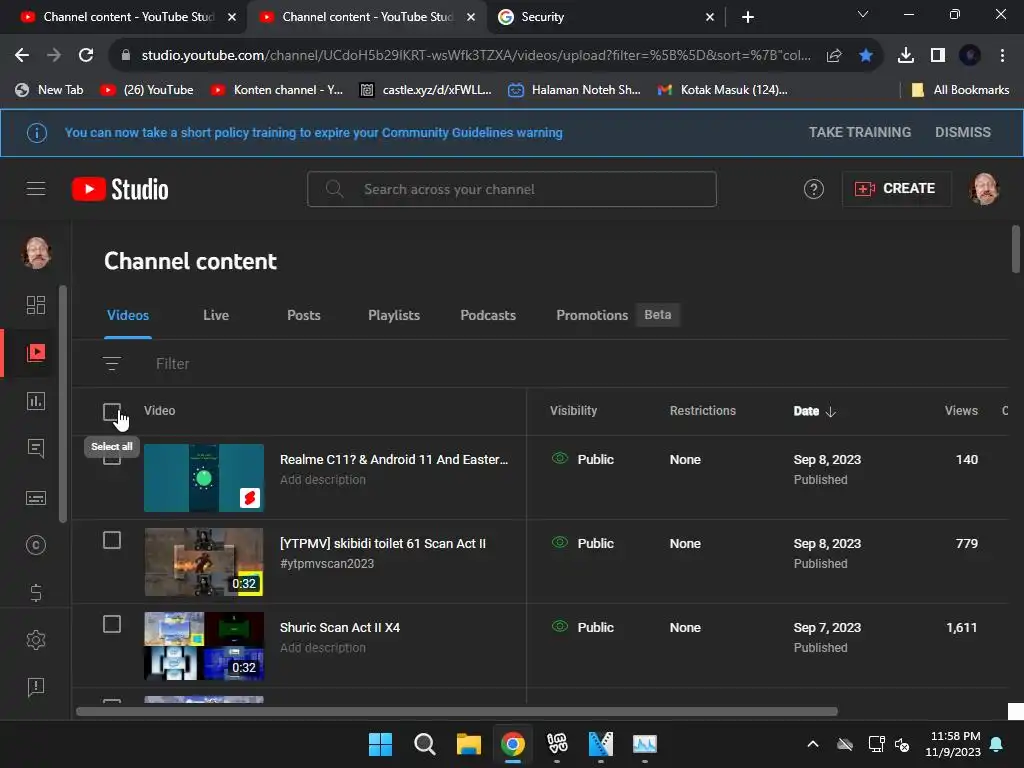This screenshot has height=768, width=1024.
Task: Click the YouTube Studio logo
Action: [120, 189]
